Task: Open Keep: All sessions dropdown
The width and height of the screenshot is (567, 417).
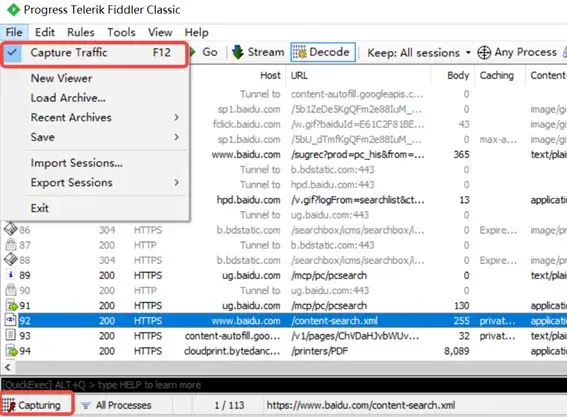Action: tap(419, 53)
